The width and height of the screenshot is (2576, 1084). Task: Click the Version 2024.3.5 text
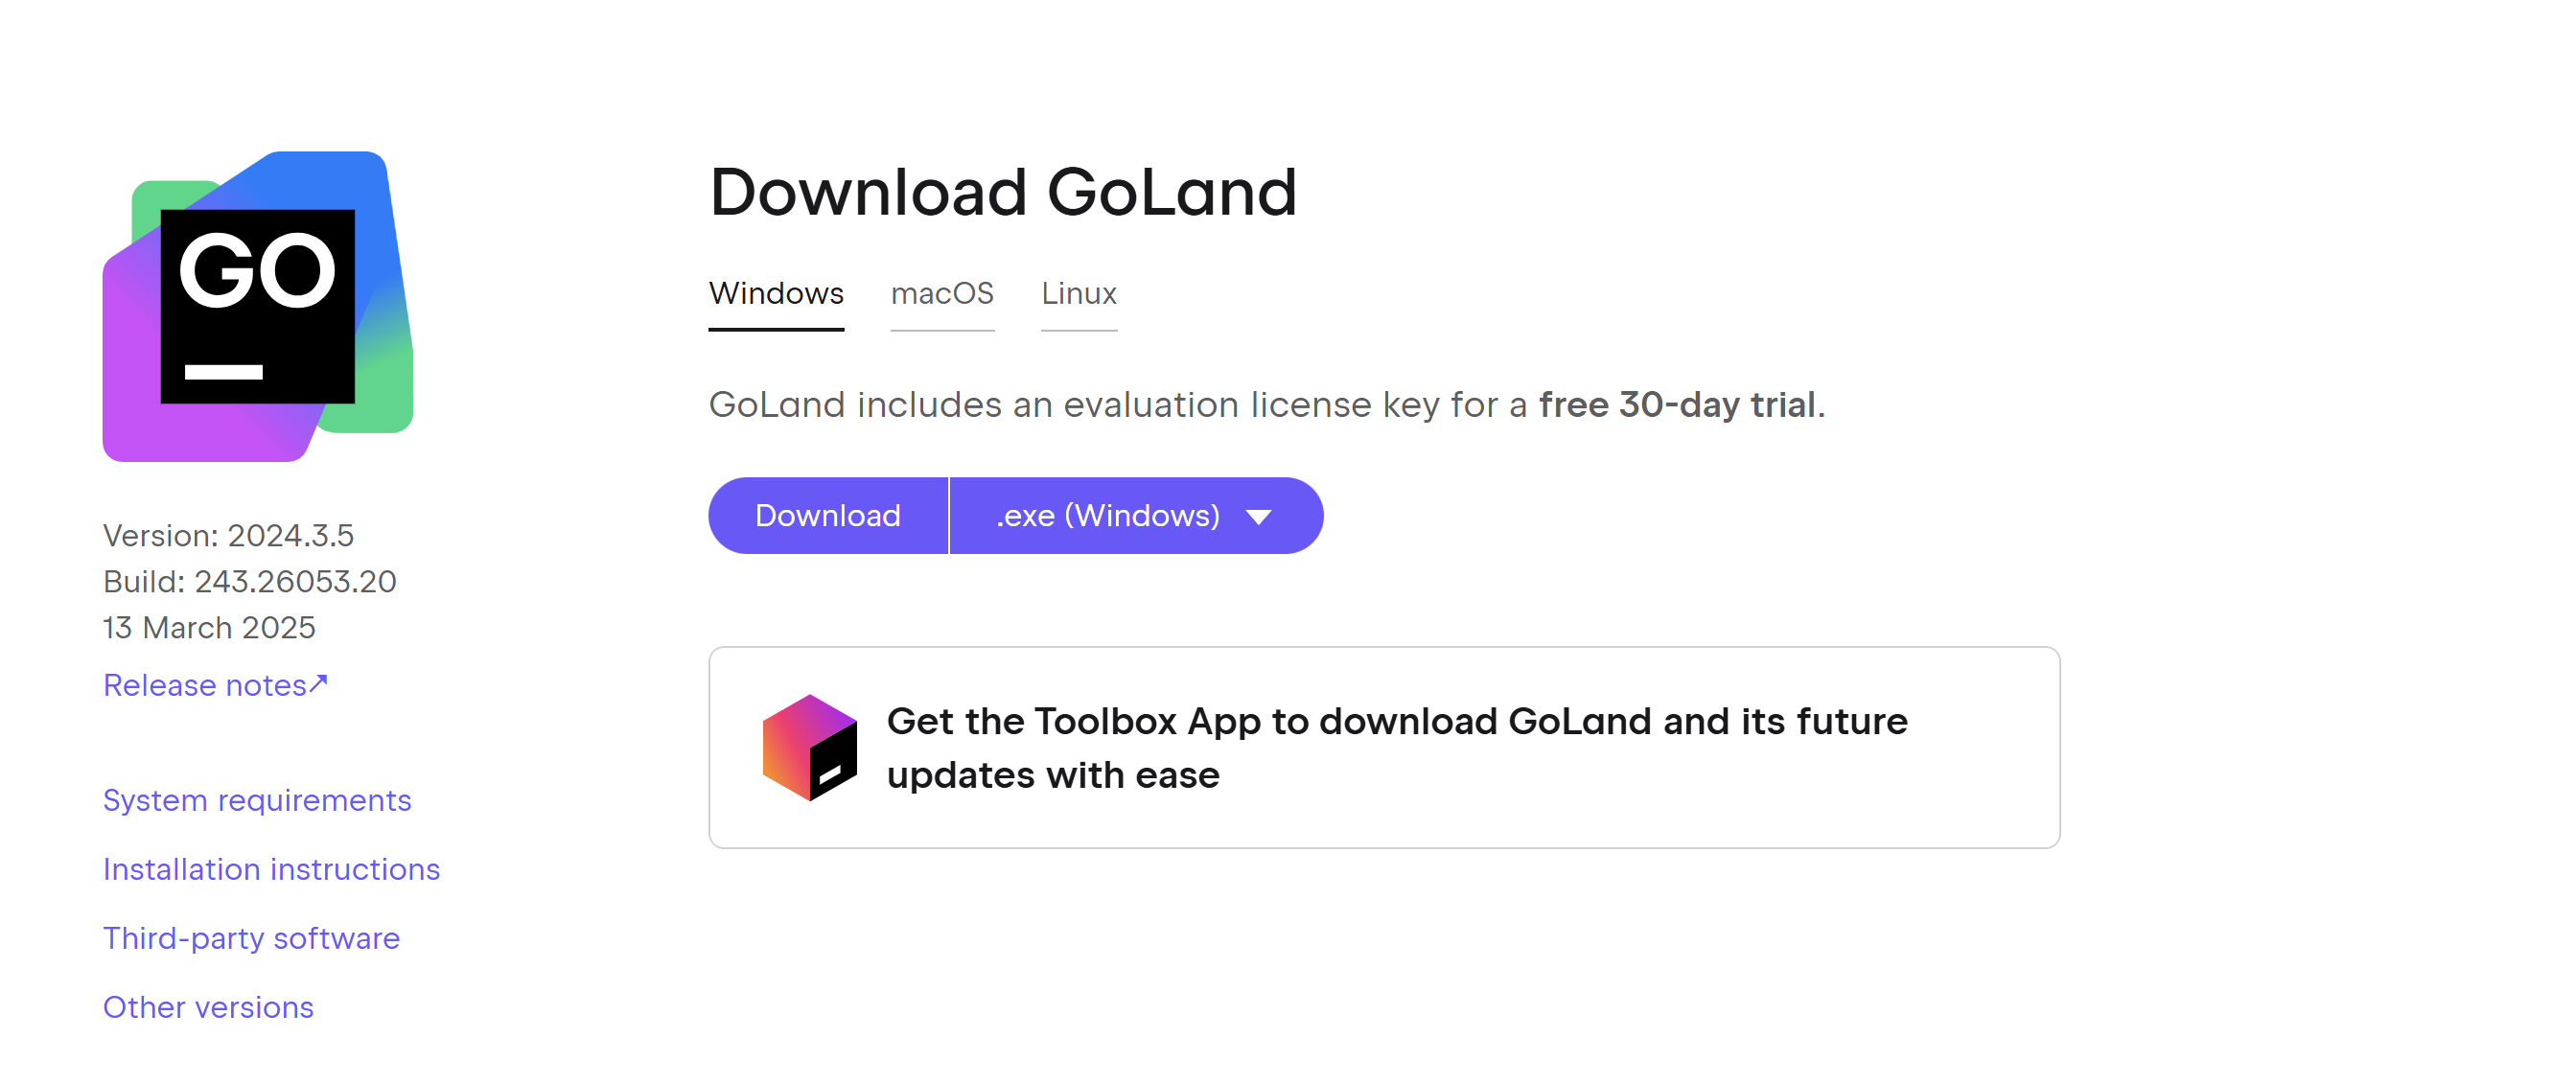click(x=228, y=535)
